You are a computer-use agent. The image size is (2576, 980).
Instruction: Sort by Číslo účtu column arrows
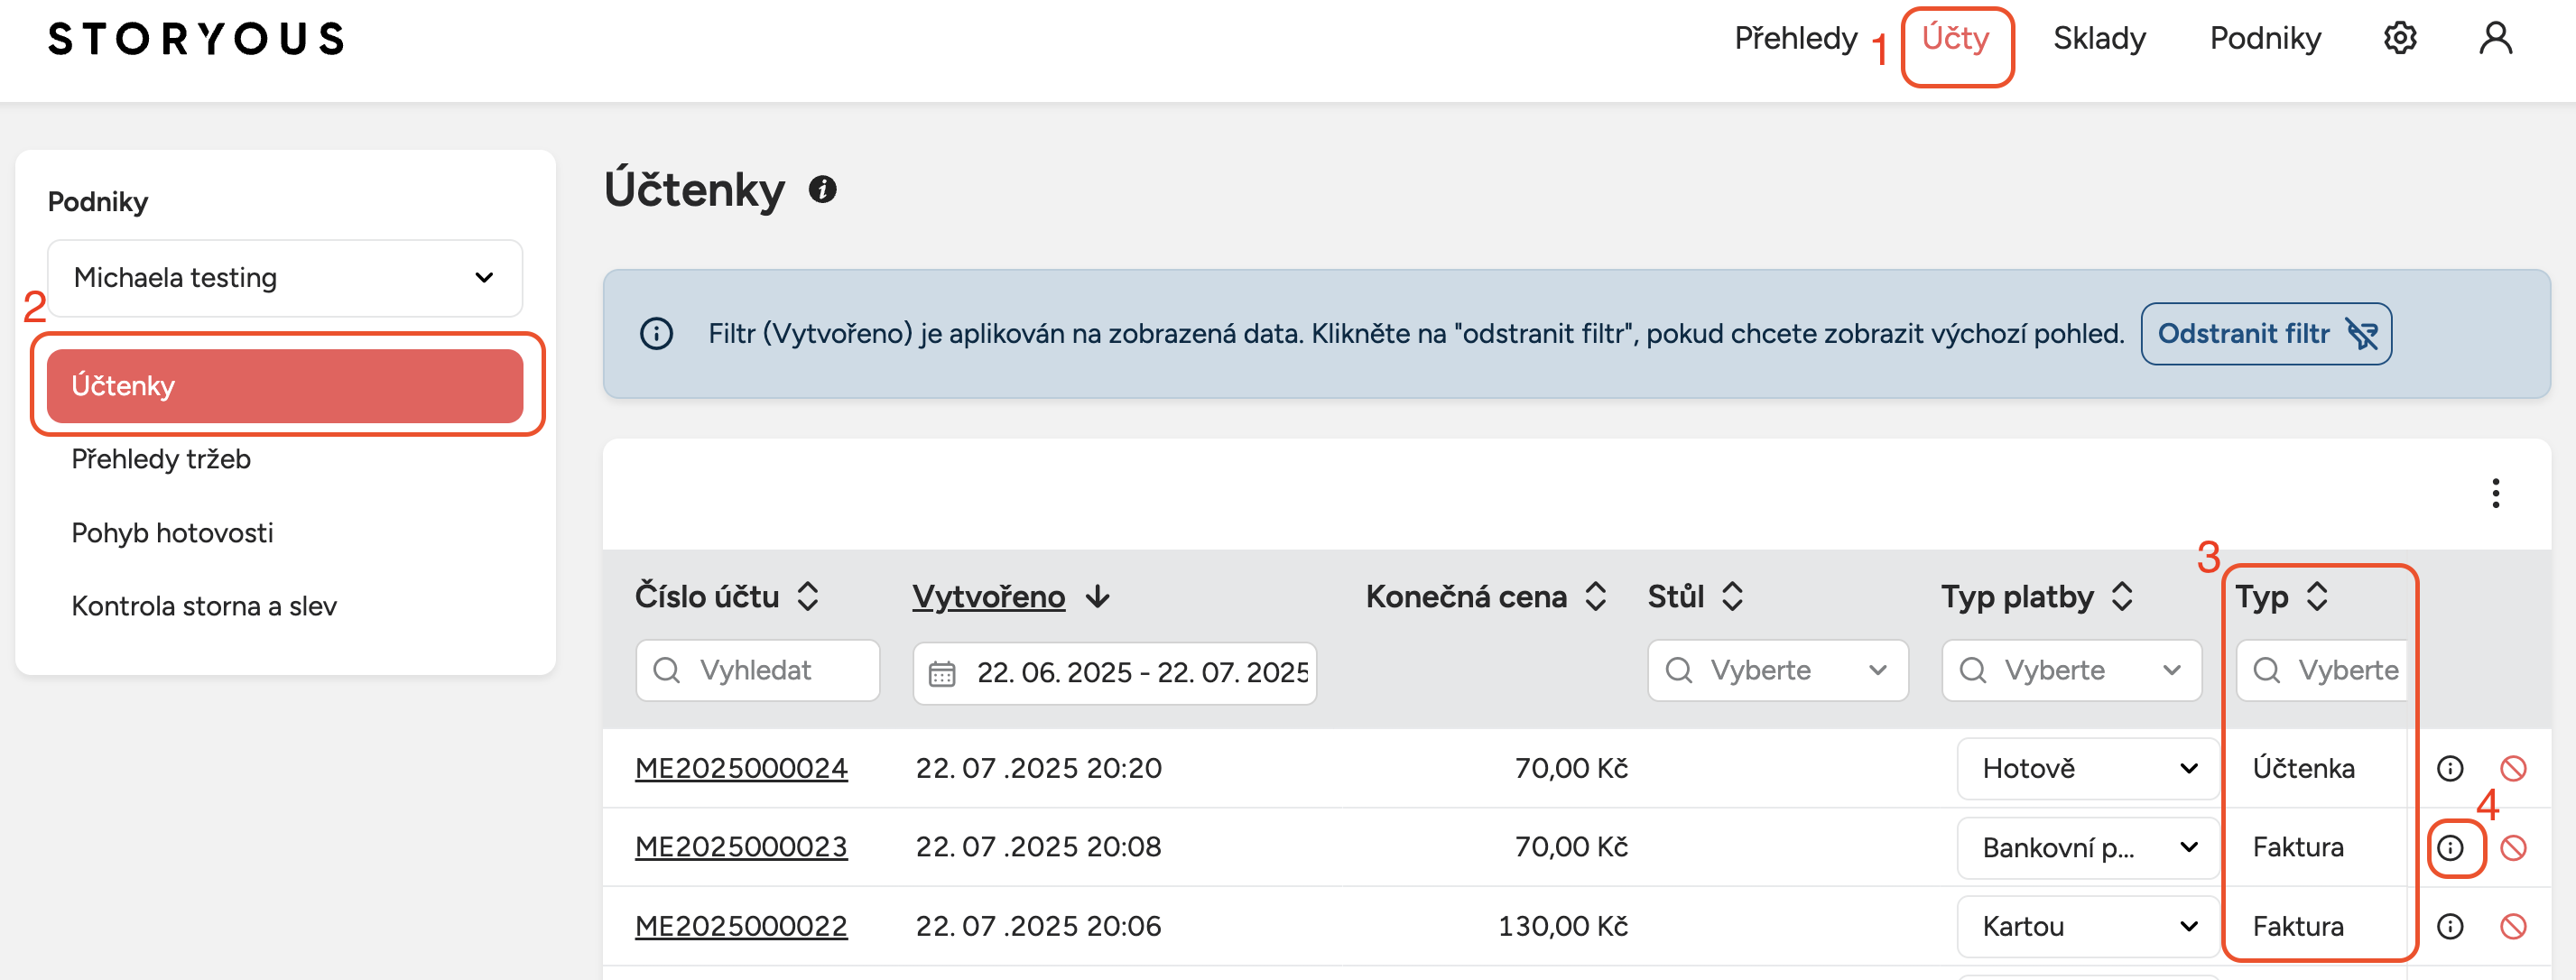(x=808, y=597)
